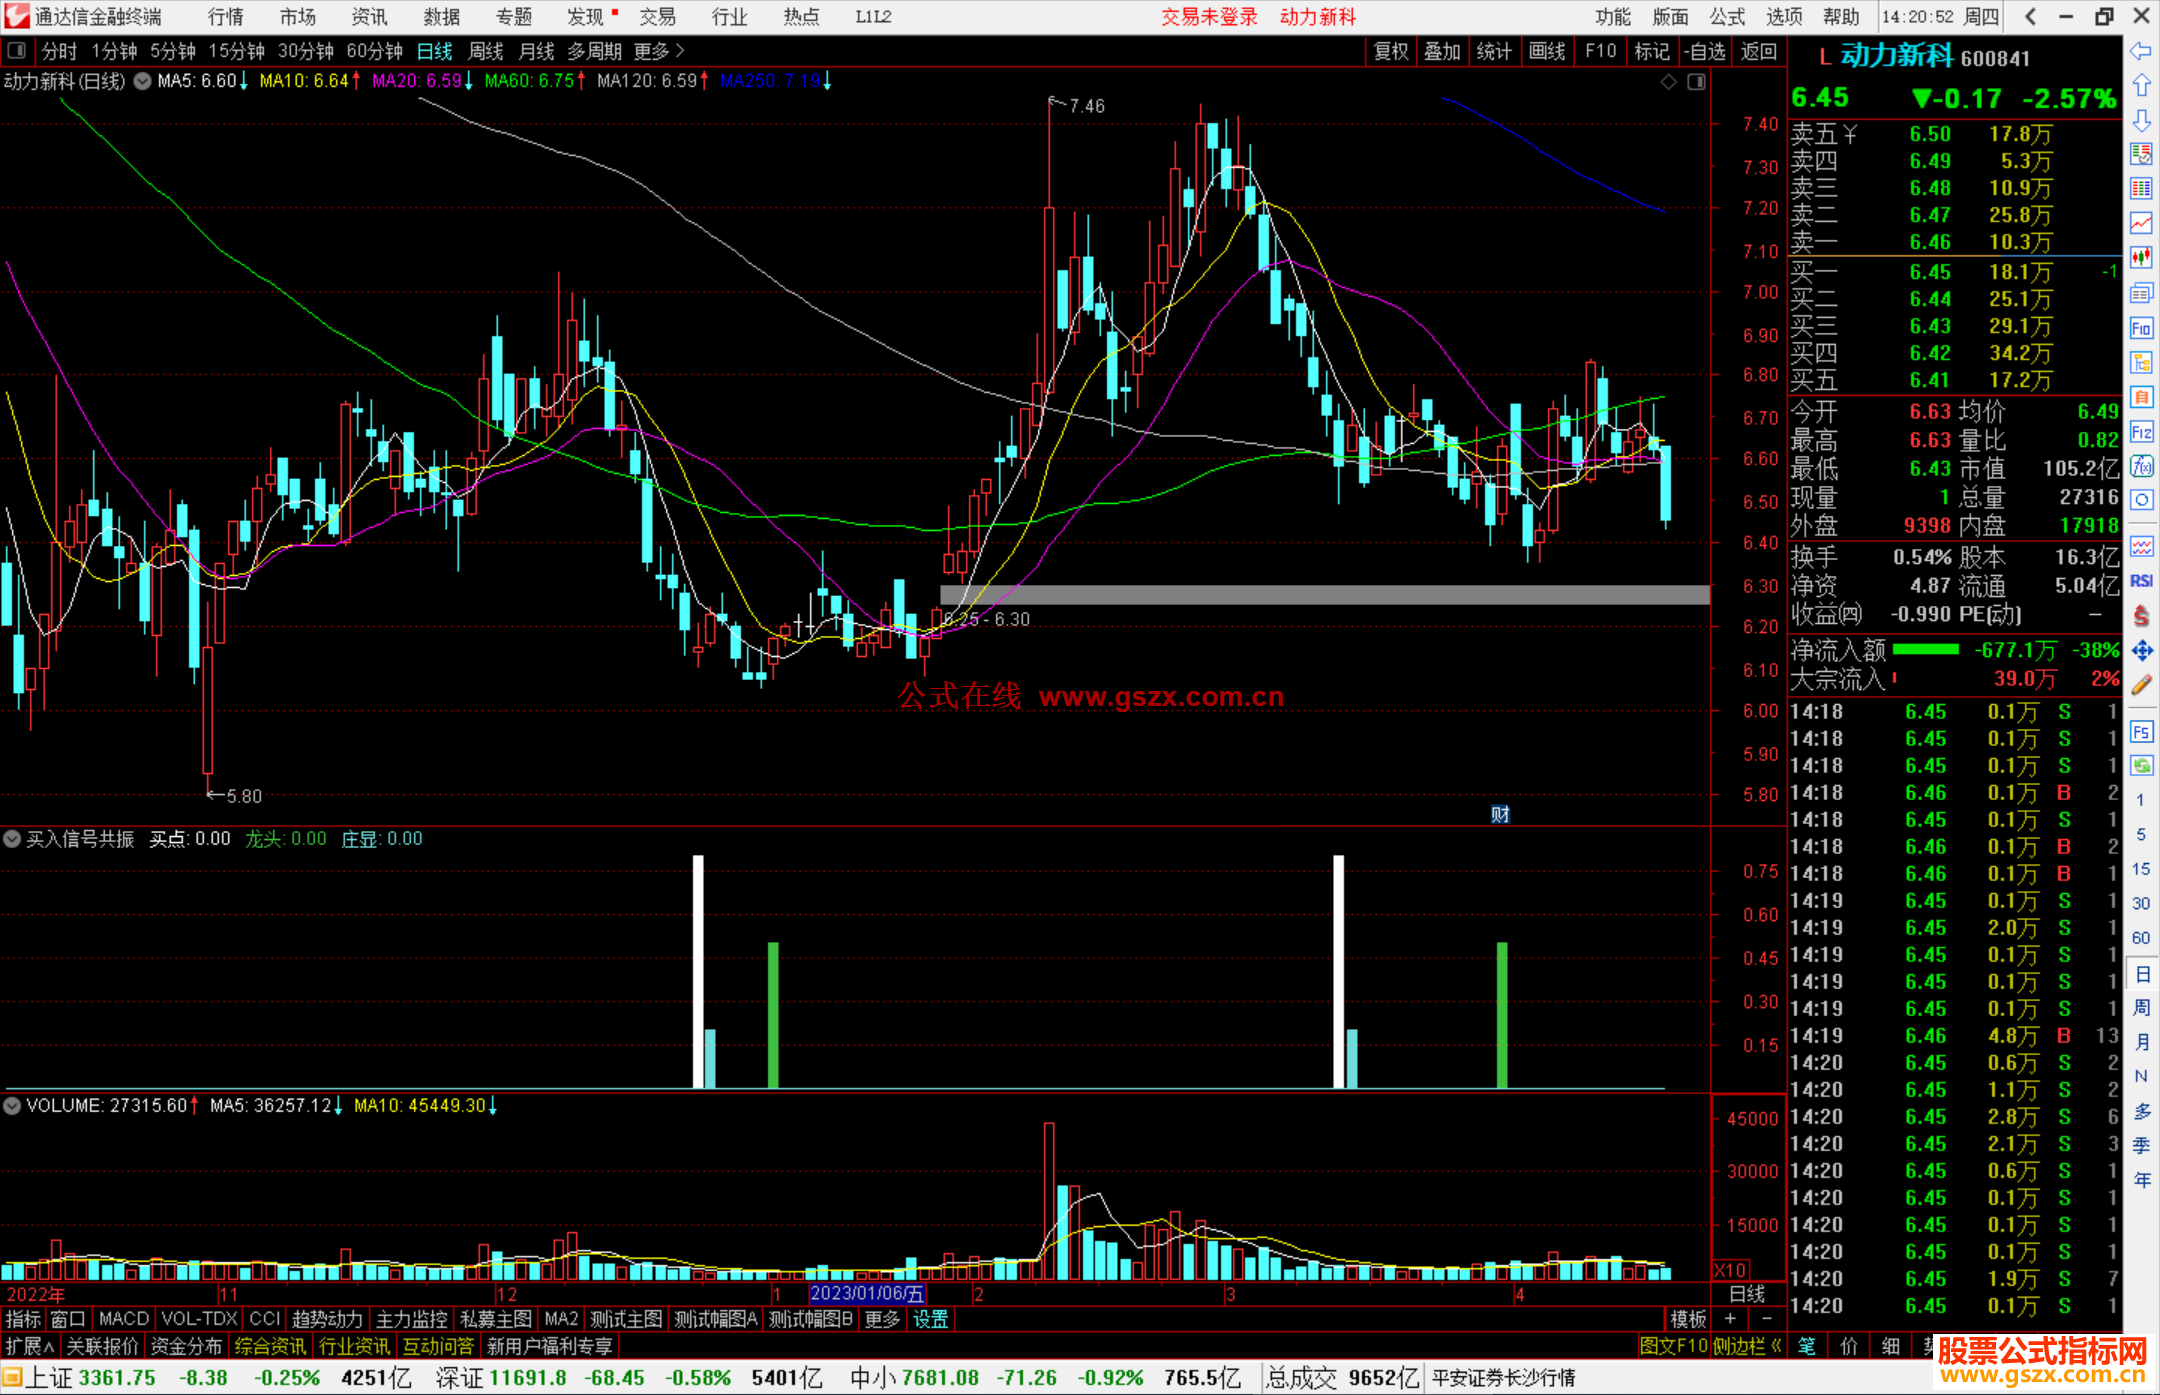Click the f(x) formula sidebar icon
The width and height of the screenshot is (2160, 1395).
(2141, 466)
